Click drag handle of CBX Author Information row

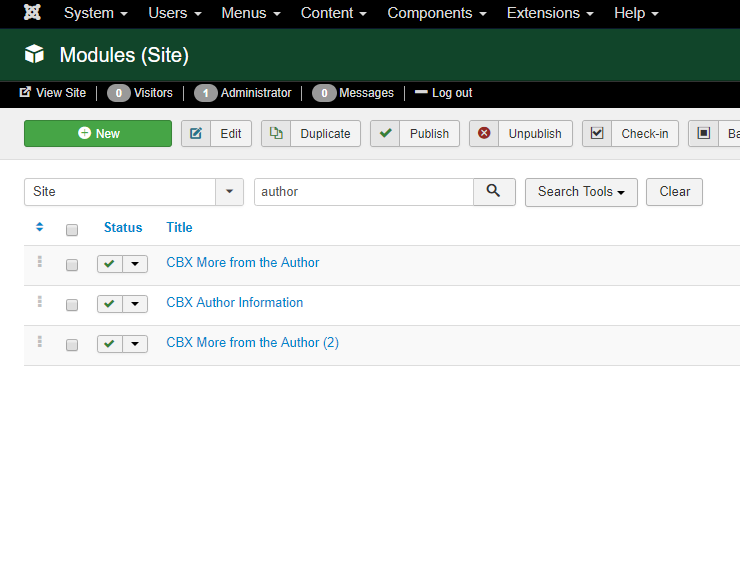tap(40, 302)
